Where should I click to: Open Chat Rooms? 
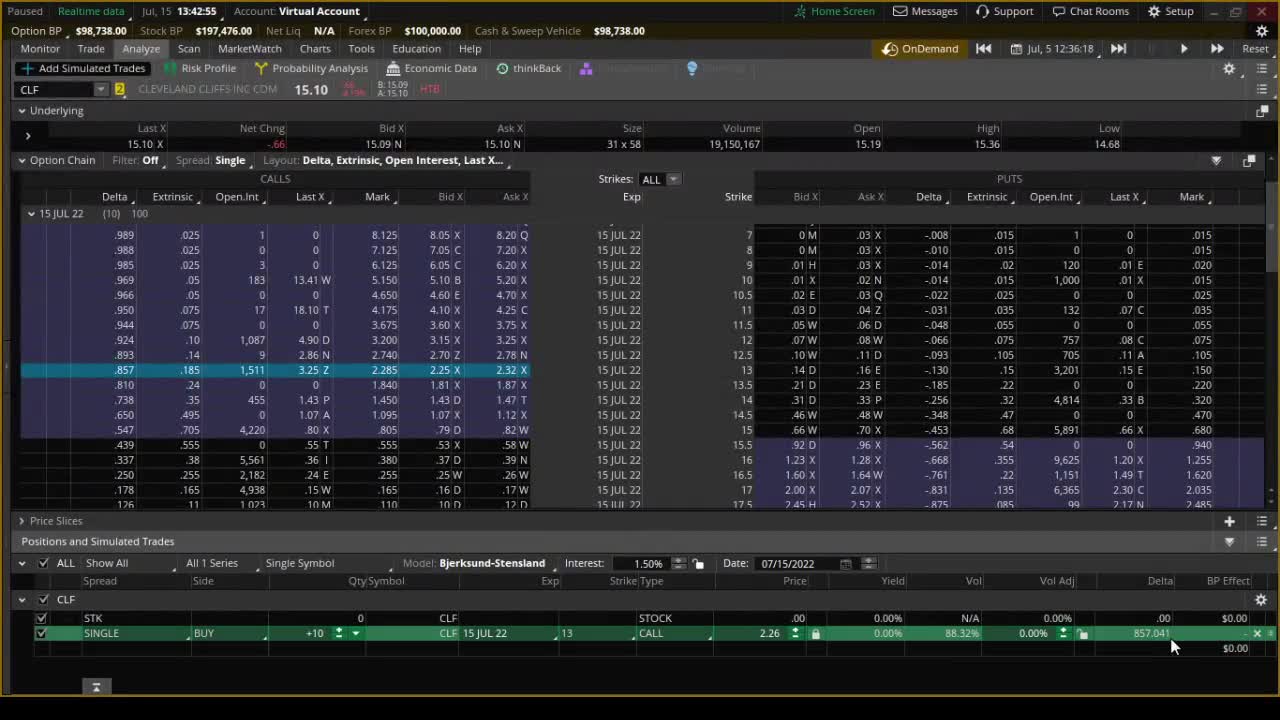pyautogui.click(x=1089, y=11)
